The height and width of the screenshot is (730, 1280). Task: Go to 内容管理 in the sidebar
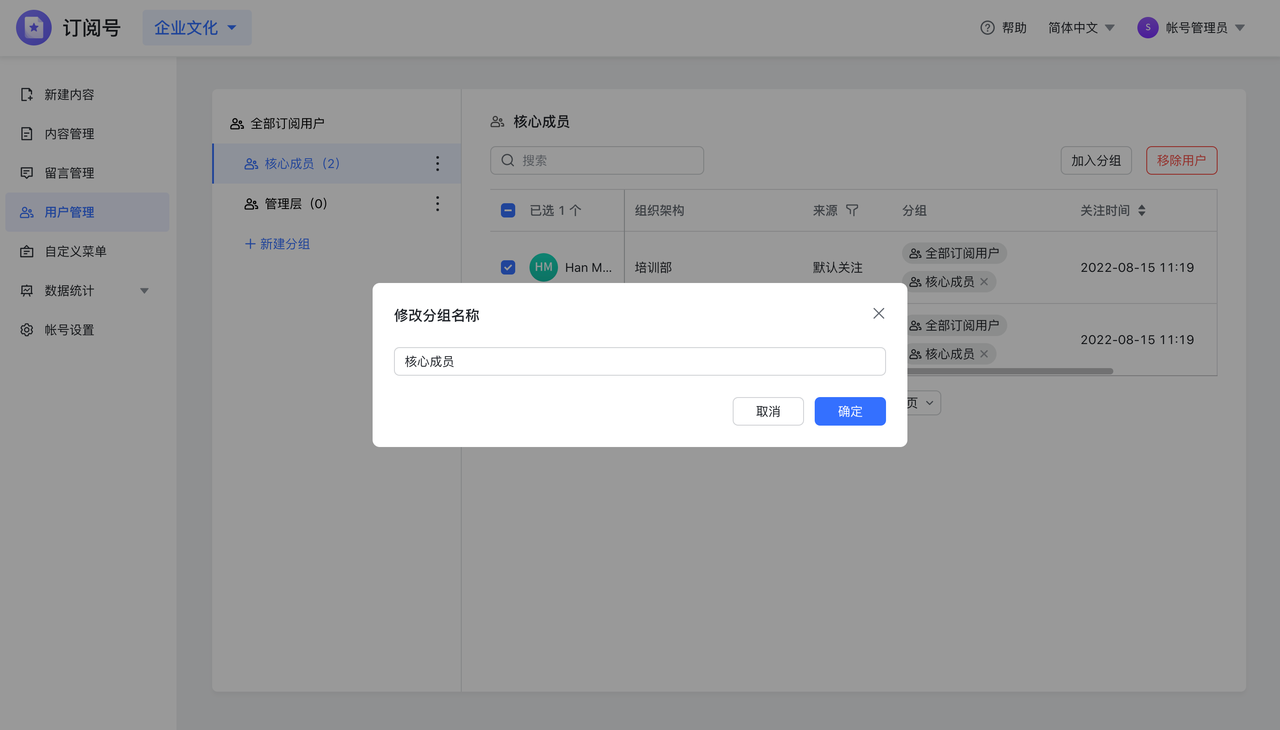coord(85,134)
